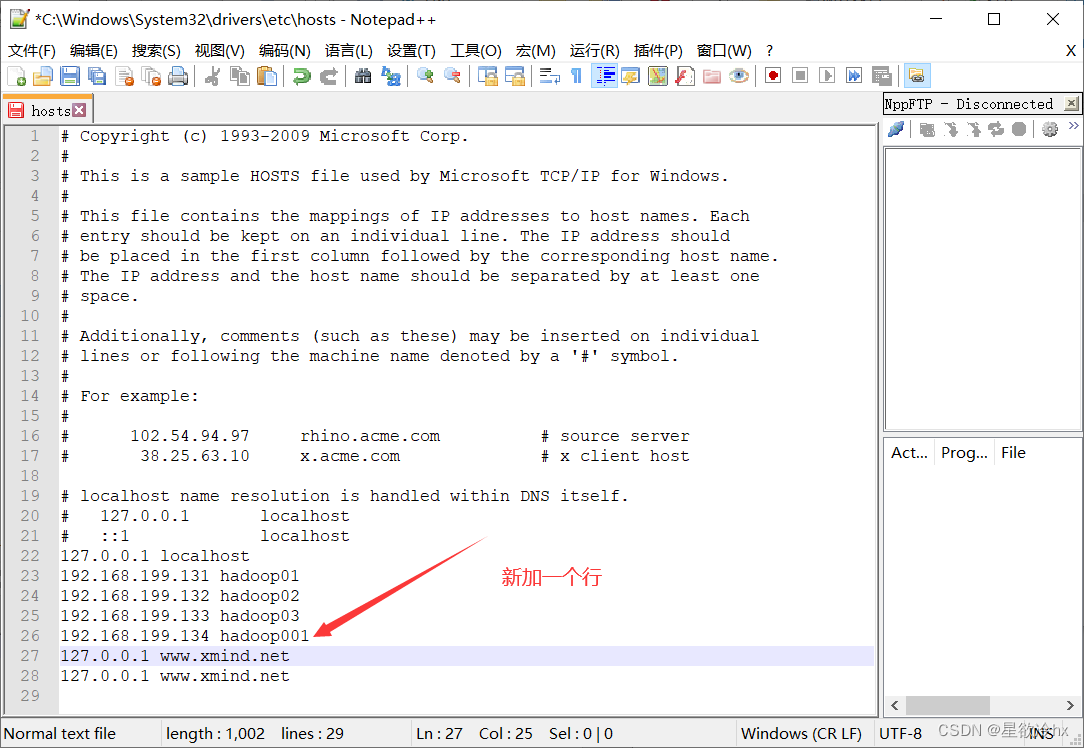Viewport: 1084px width, 748px height.
Task: Toggle the NppFTP window toolbar button
Action: pyautogui.click(x=917, y=76)
